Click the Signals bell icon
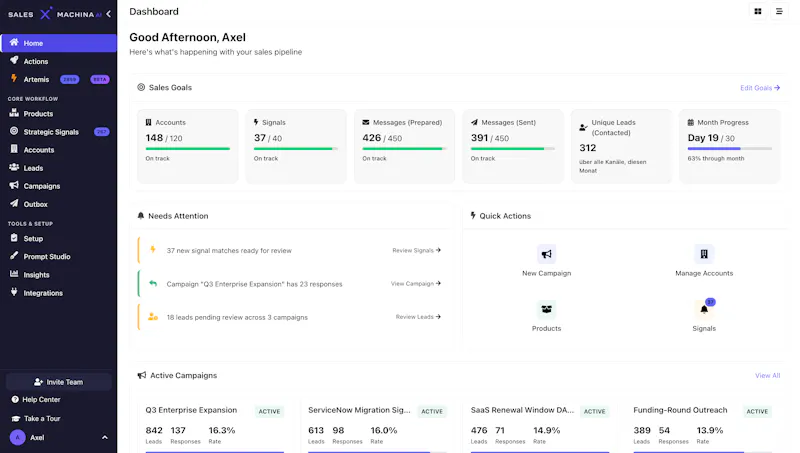The height and width of the screenshot is (453, 800). click(704, 309)
